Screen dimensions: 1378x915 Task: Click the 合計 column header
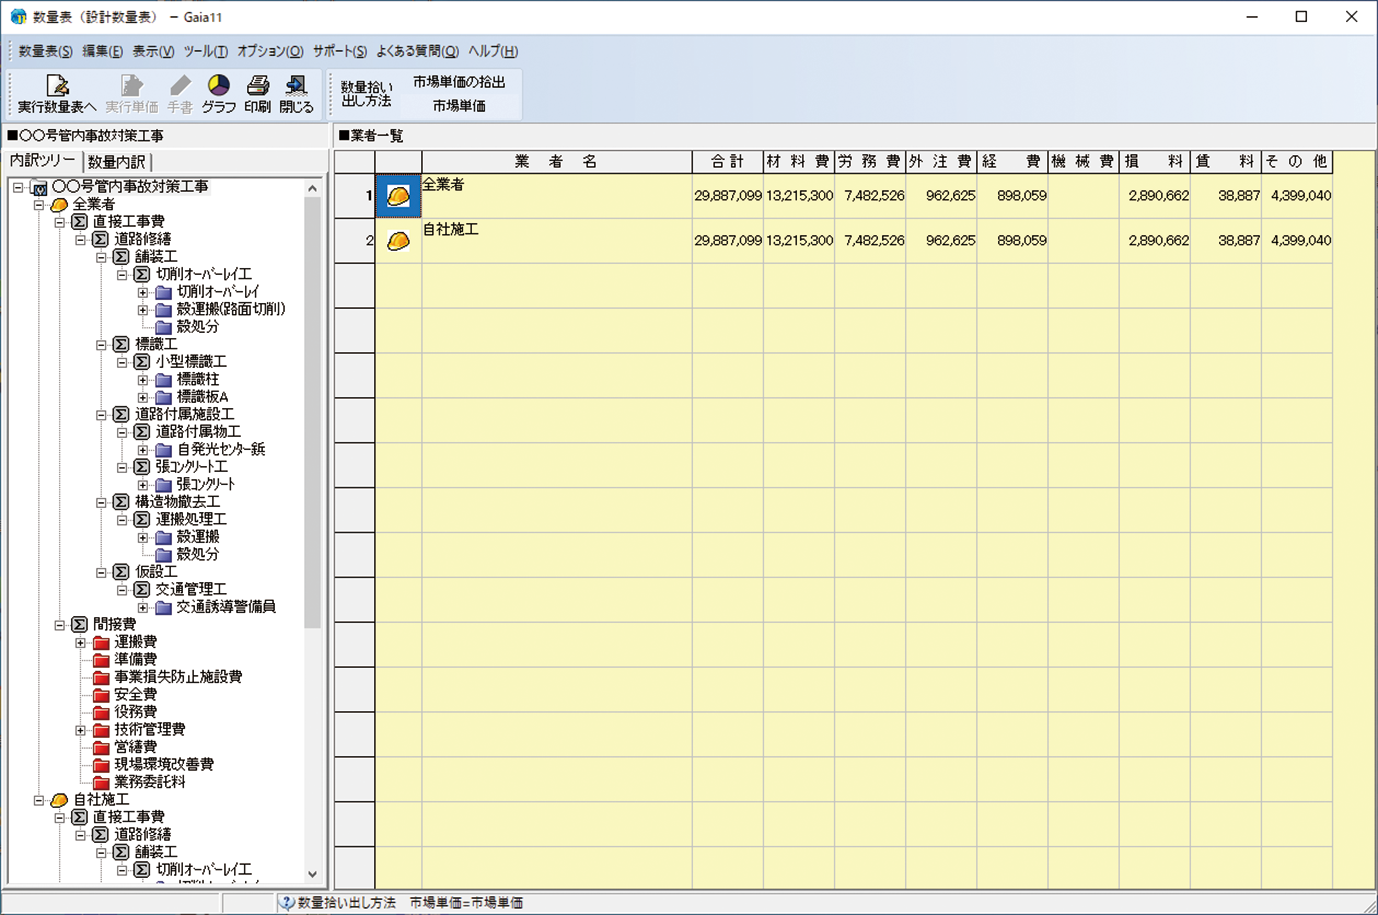click(728, 162)
